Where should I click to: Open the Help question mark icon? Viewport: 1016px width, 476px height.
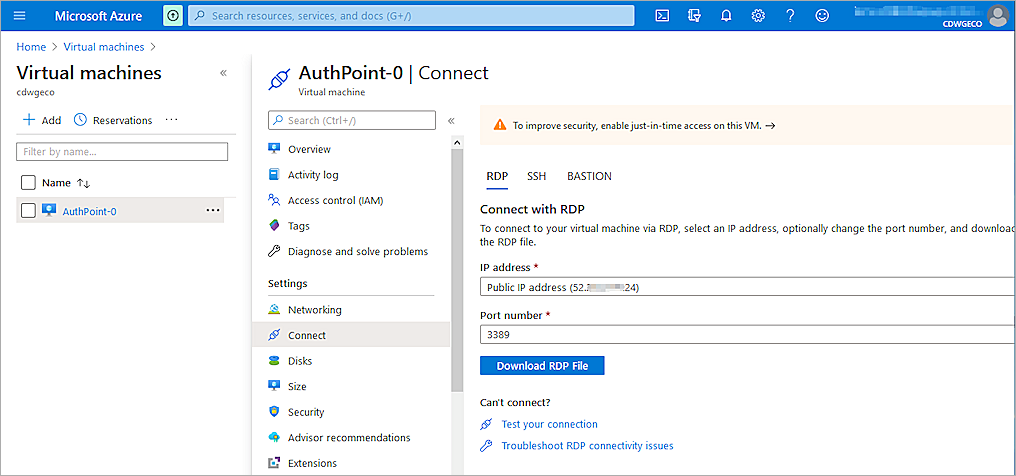coord(790,16)
